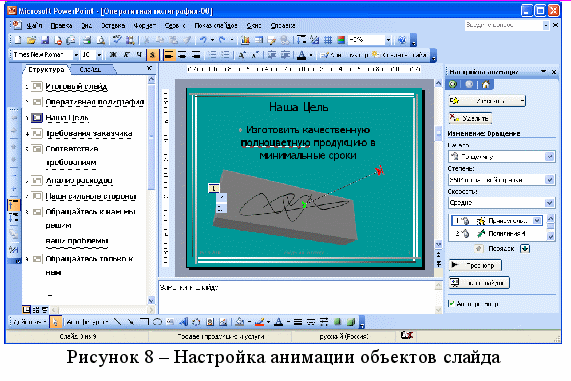Viewport: 571px width, 381px height.
Task: Click the Save icon in standard toolbar
Action: tap(45, 40)
